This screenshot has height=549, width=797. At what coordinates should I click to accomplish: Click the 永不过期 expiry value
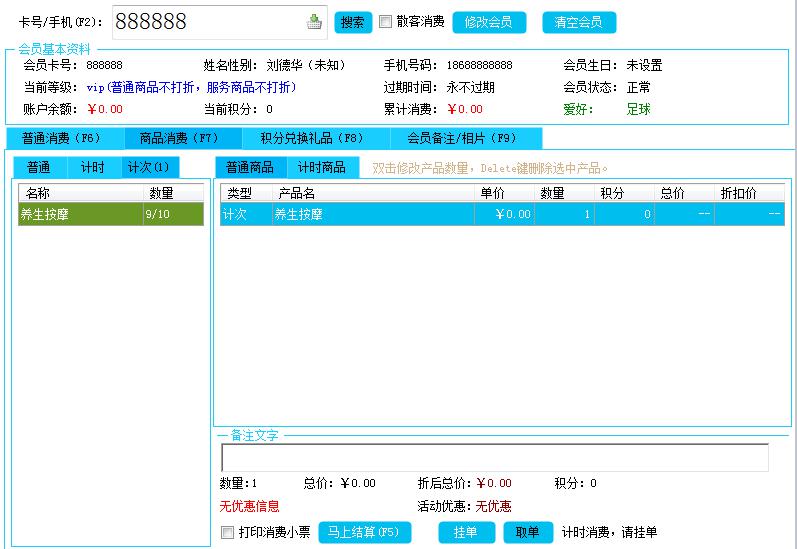pyautogui.click(x=470, y=87)
